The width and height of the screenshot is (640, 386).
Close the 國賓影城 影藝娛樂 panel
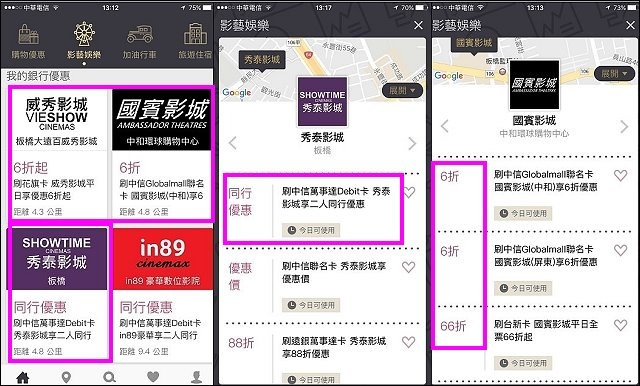[x=631, y=25]
